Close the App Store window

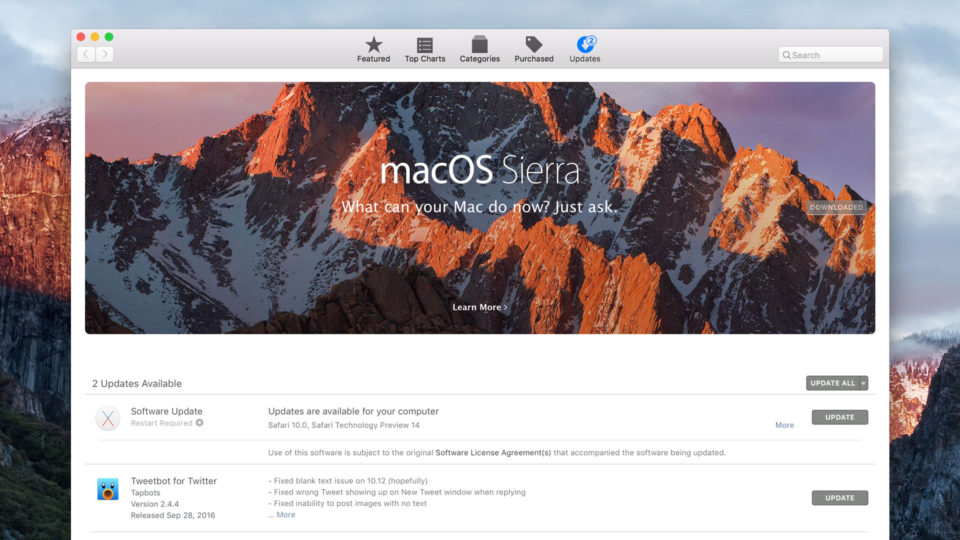point(81,37)
